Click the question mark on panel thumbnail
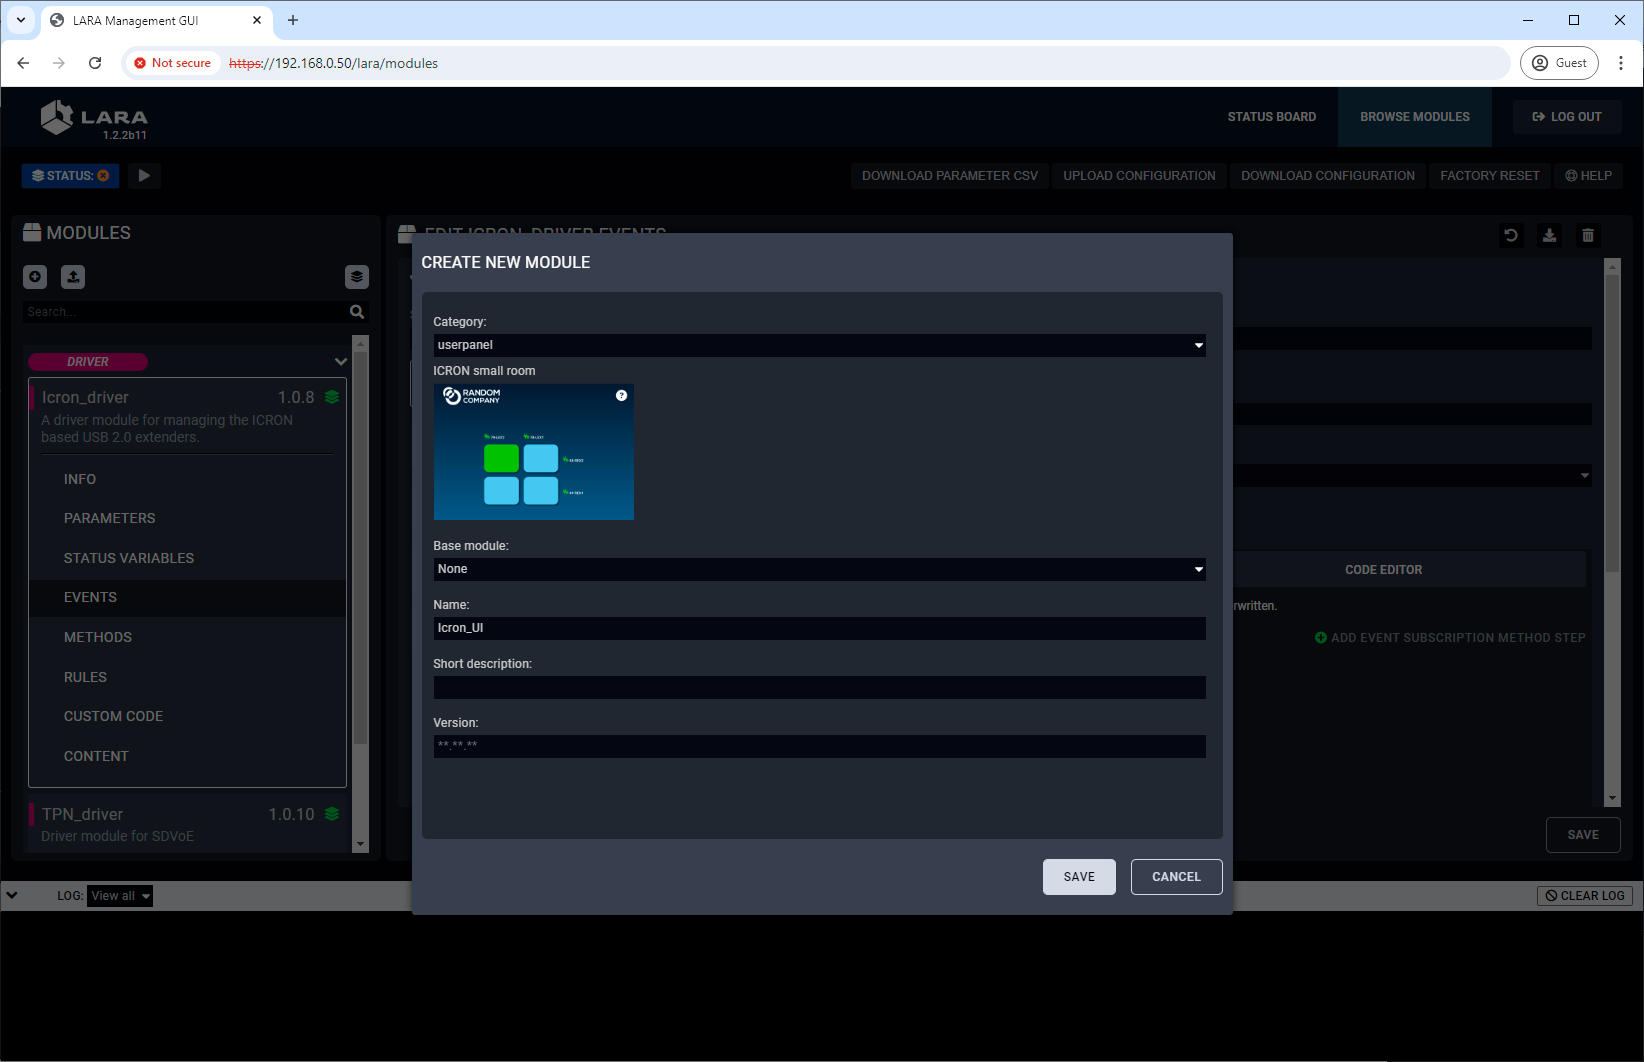Image resolution: width=1644 pixels, height=1062 pixels. (x=621, y=396)
